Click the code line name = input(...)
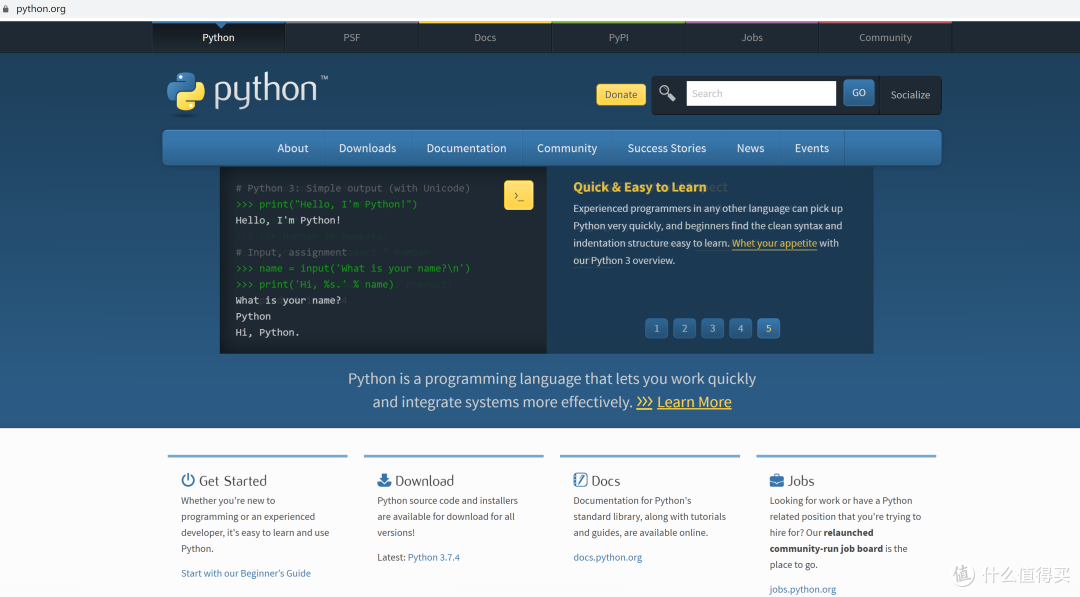This screenshot has width=1080, height=597. coord(353,268)
